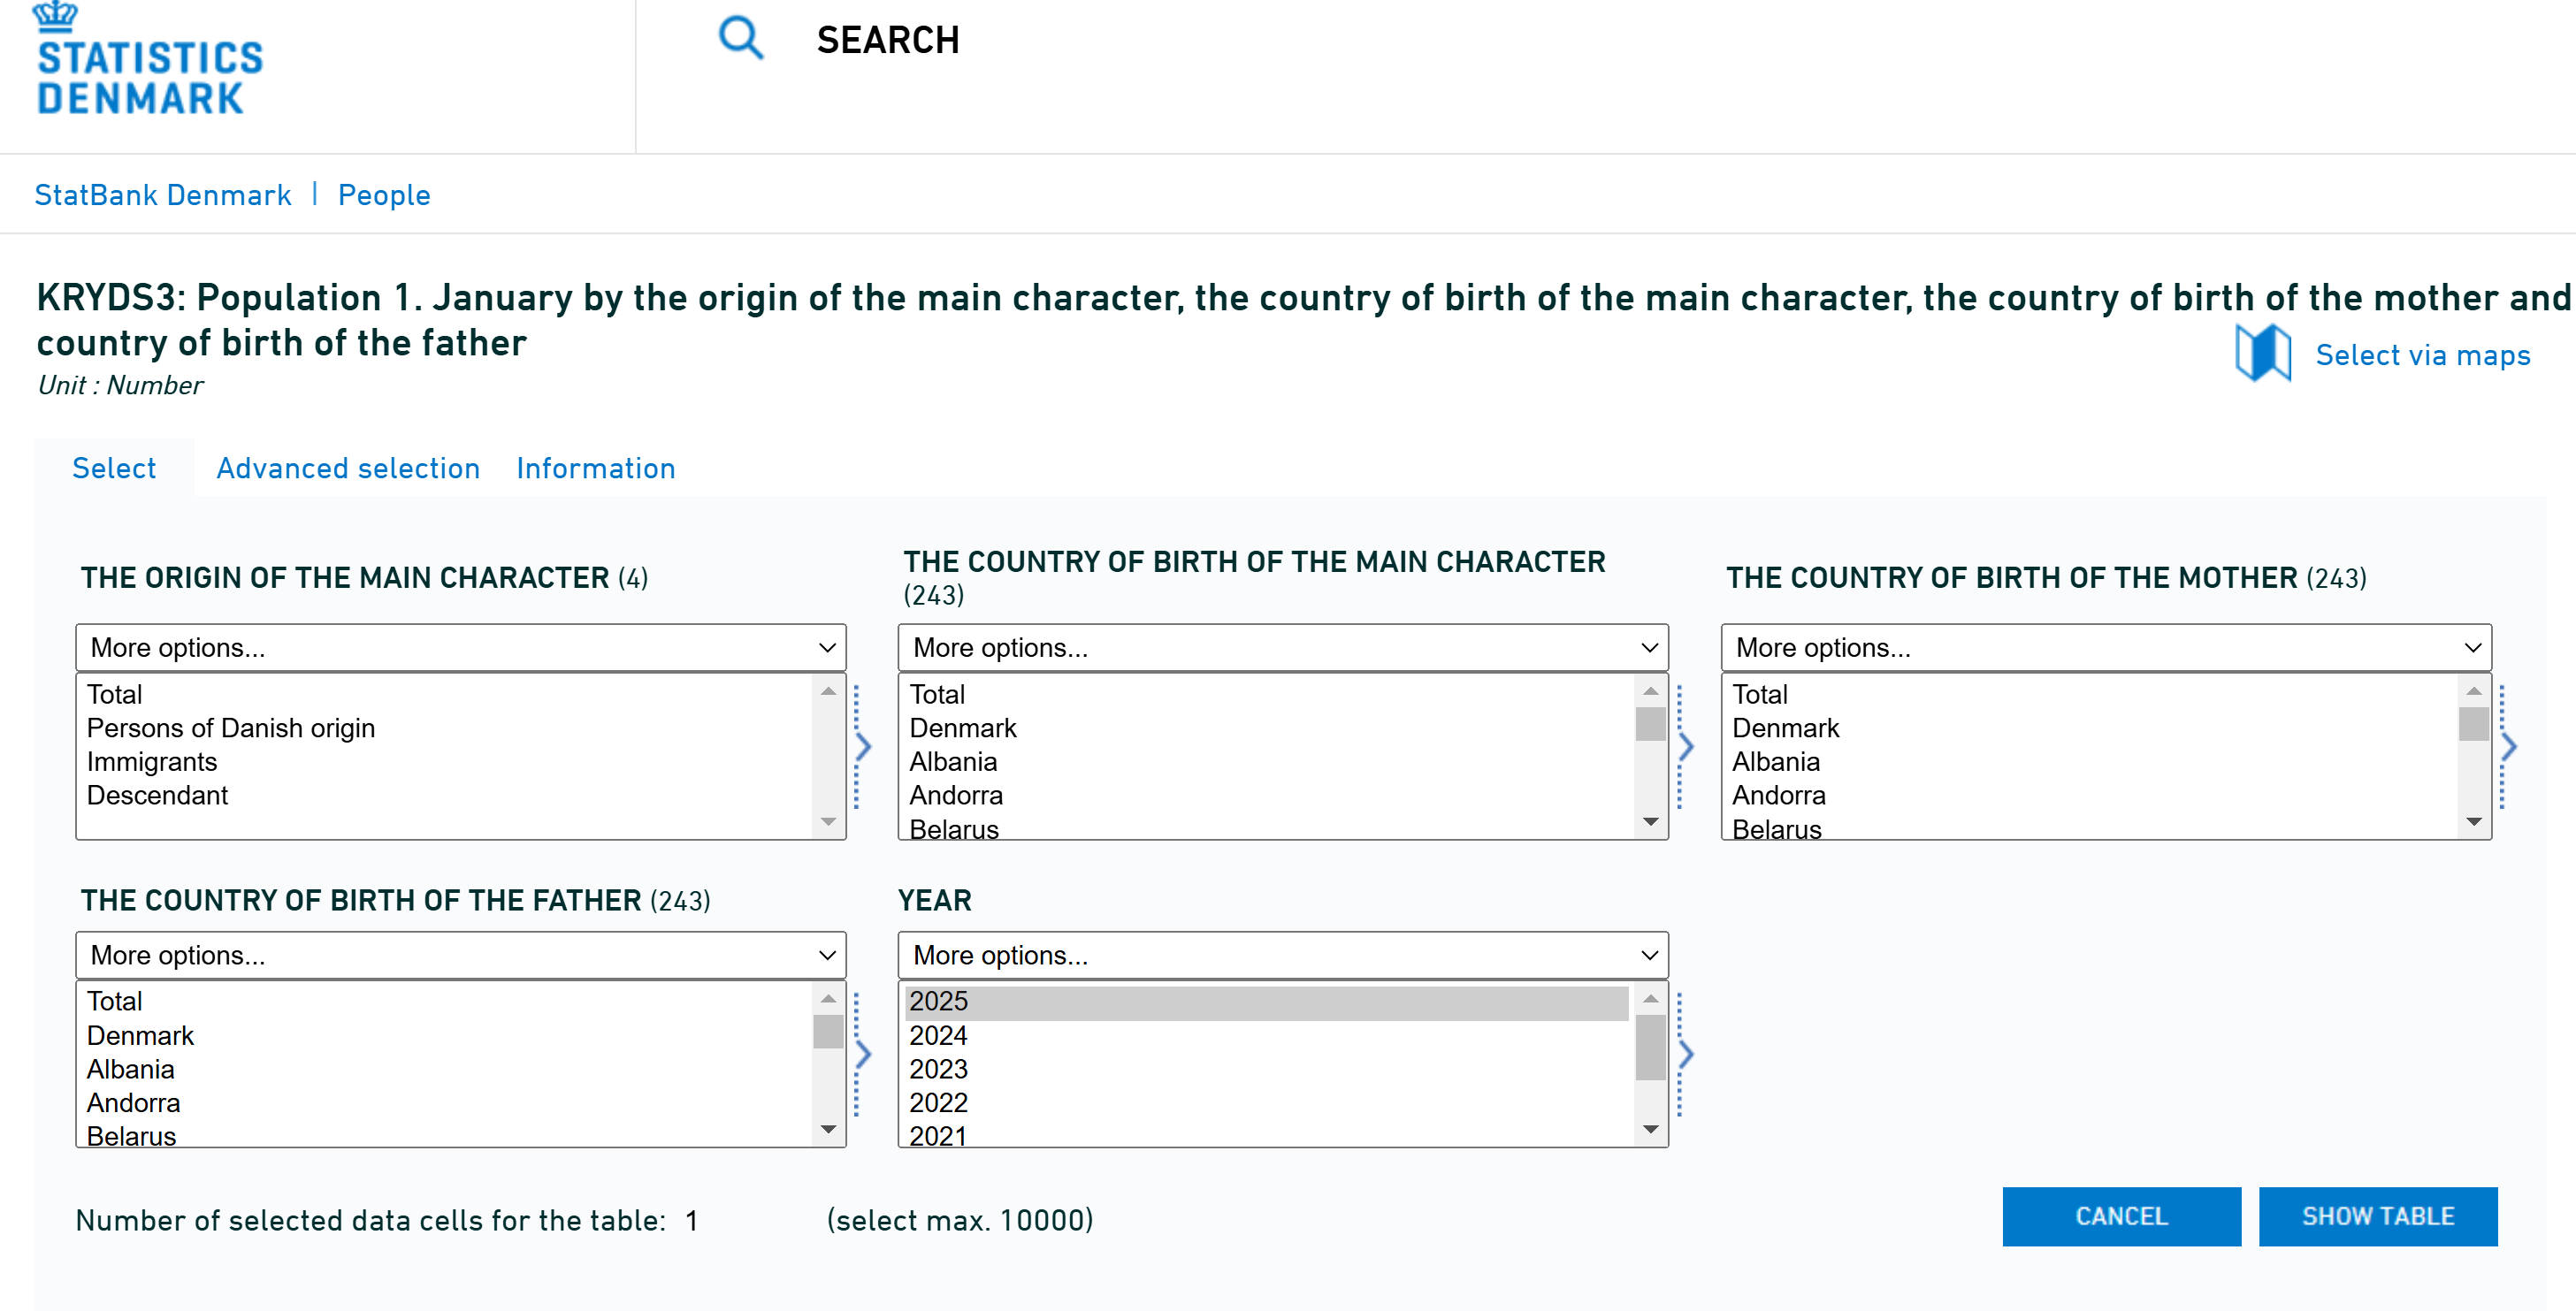The width and height of the screenshot is (2576, 1311).
Task: Select 'Immigrants' in the origin list
Action: click(x=152, y=762)
